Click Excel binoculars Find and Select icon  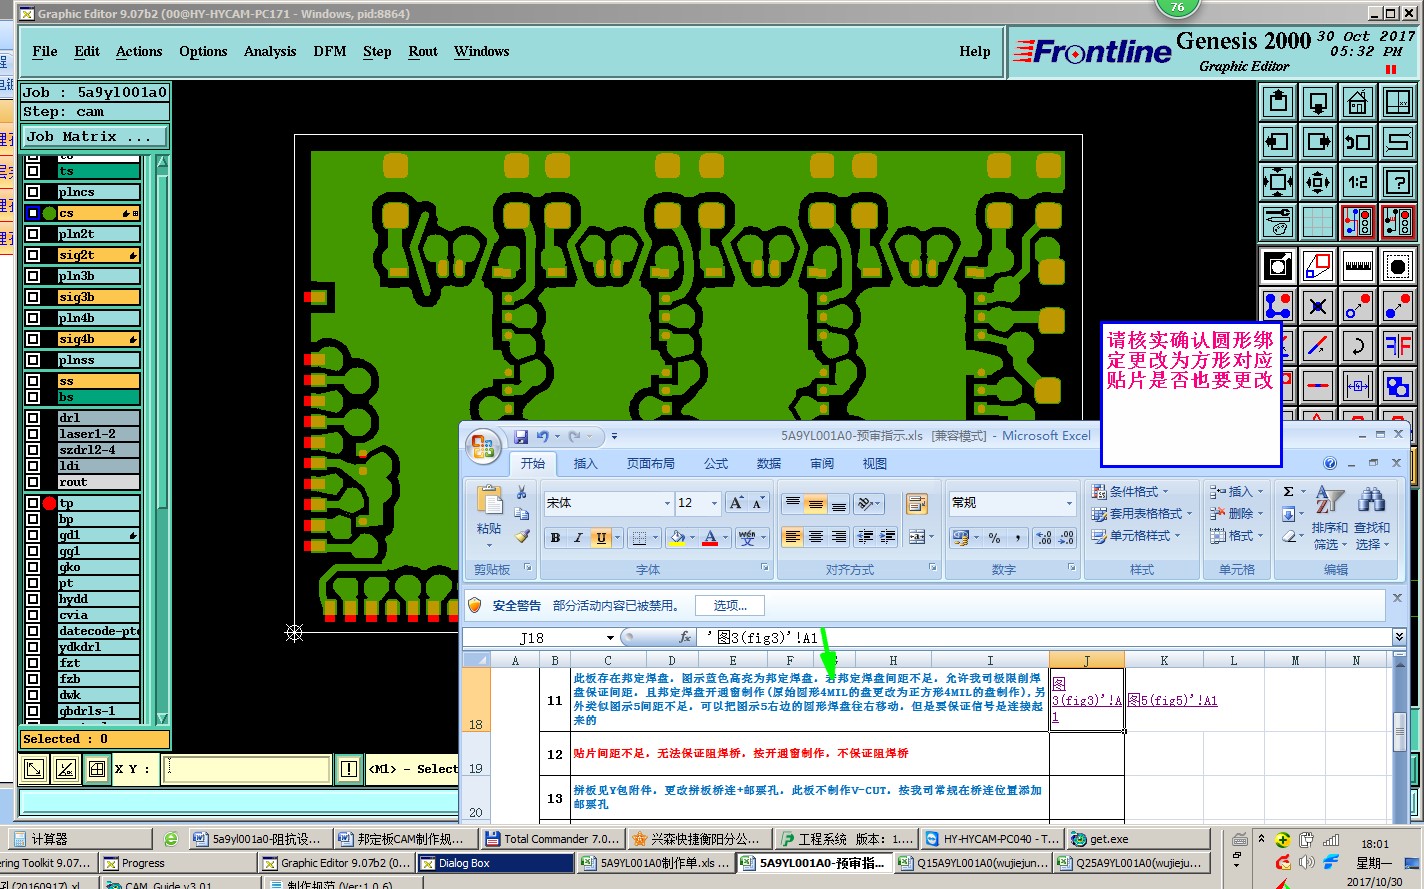click(1371, 500)
